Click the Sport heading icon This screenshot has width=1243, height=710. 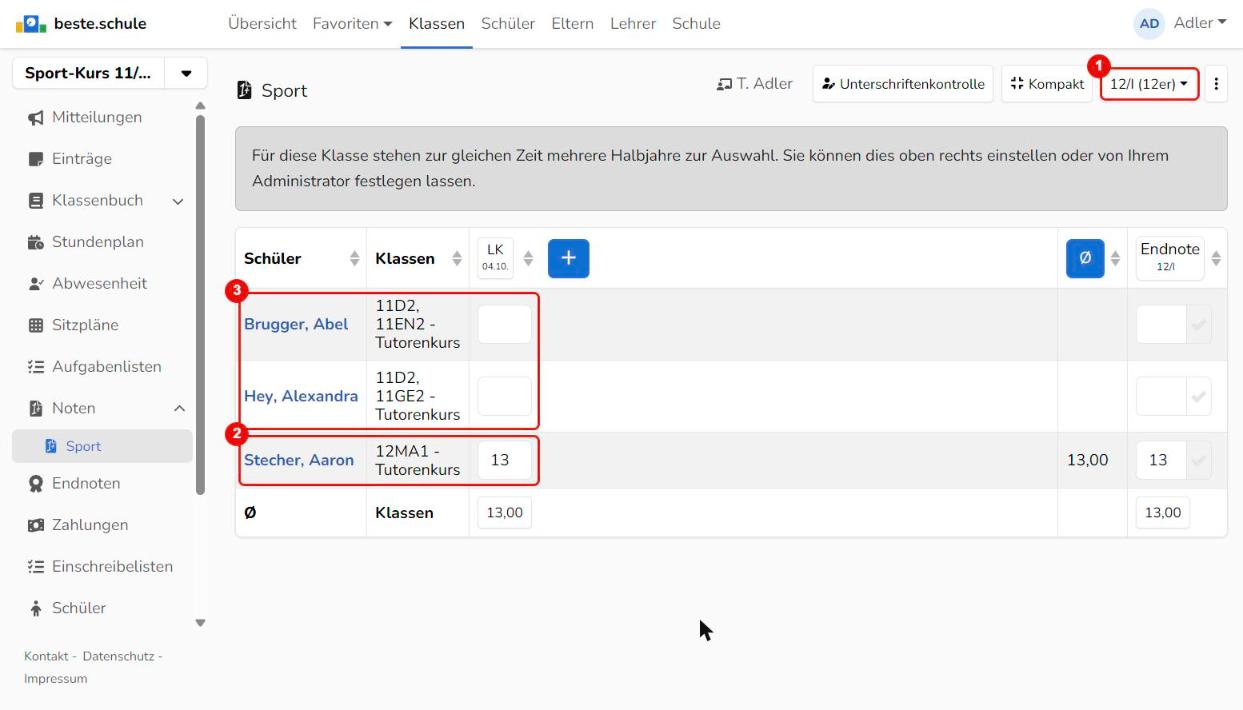[244, 91]
